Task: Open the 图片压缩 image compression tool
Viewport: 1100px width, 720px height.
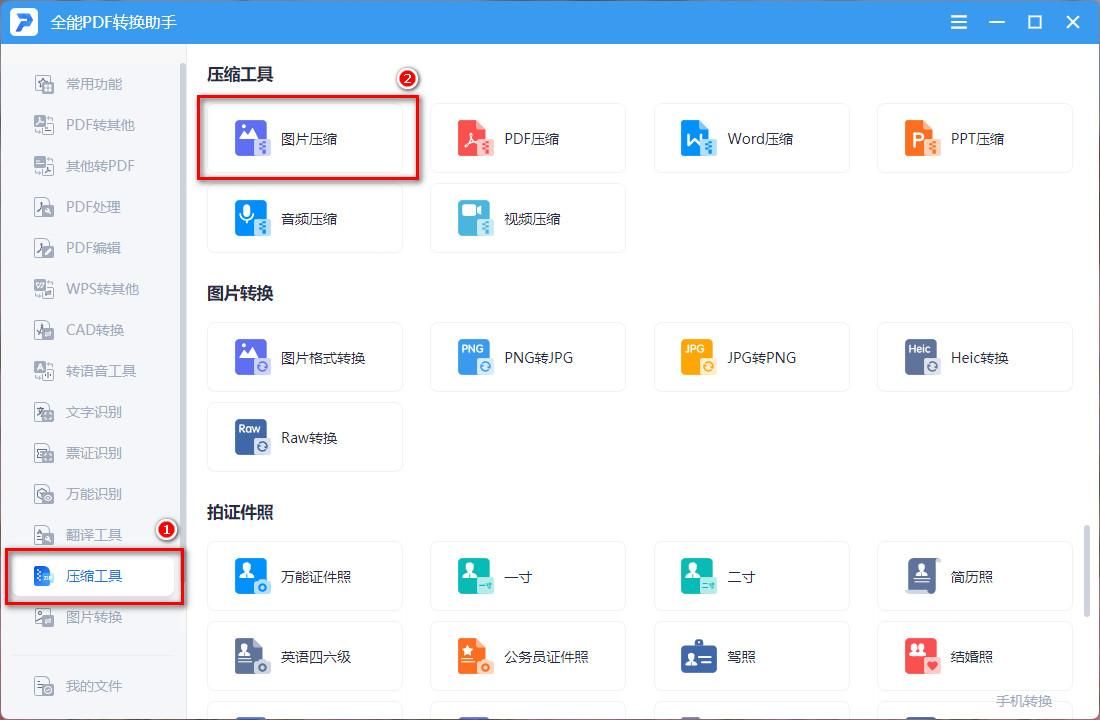Action: coord(304,138)
